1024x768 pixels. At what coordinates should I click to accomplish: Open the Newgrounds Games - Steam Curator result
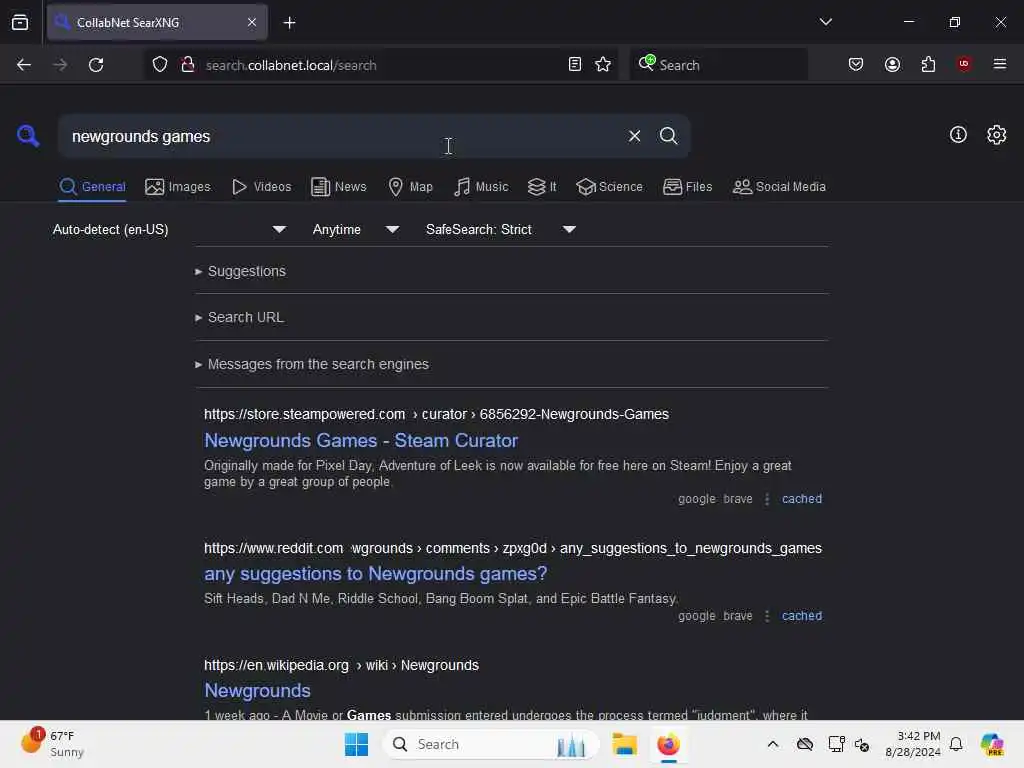click(361, 440)
